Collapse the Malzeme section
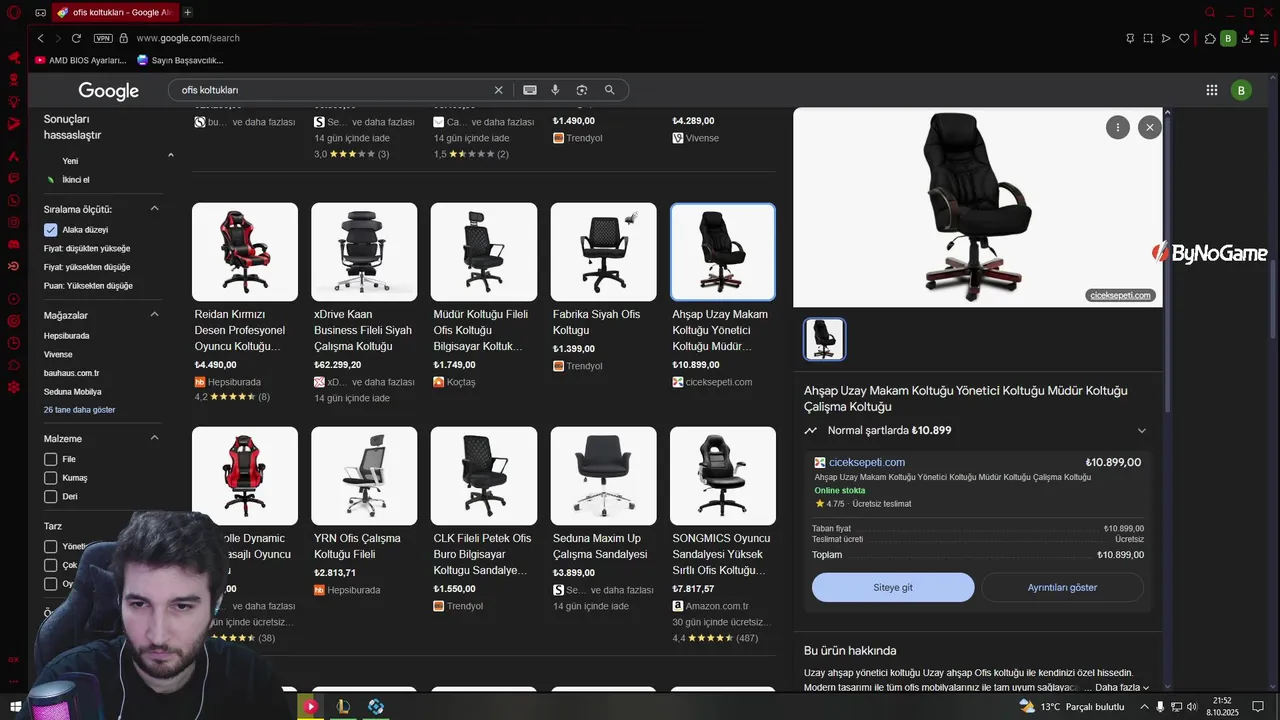1280x720 pixels. click(155, 438)
